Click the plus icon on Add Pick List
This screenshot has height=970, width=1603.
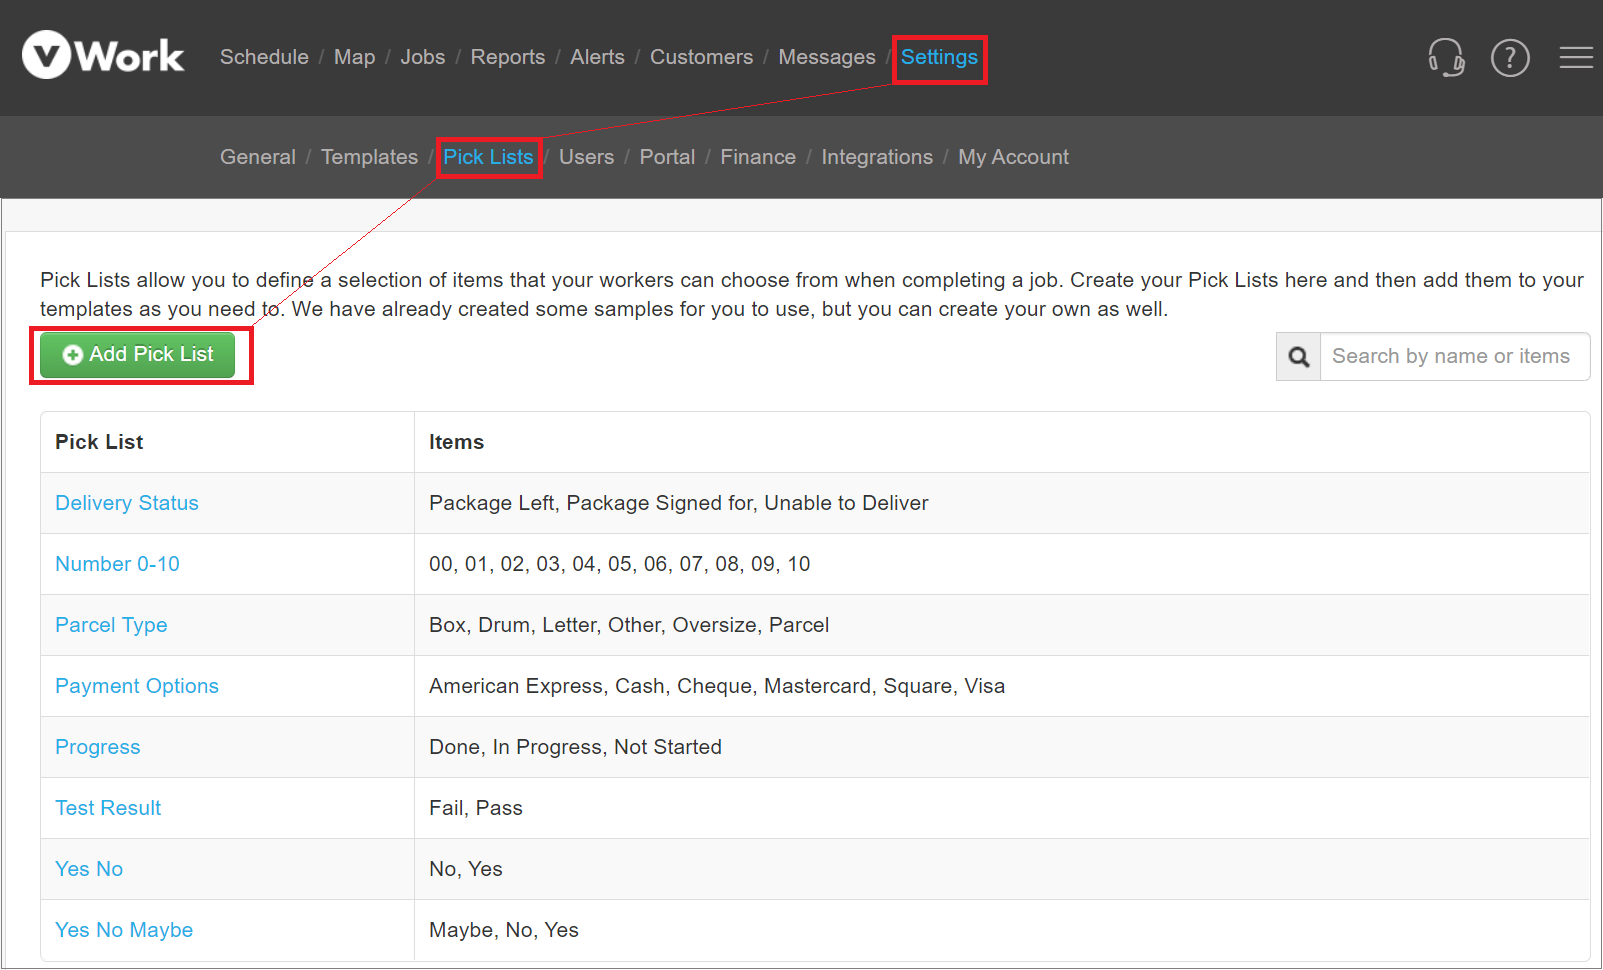pos(72,354)
